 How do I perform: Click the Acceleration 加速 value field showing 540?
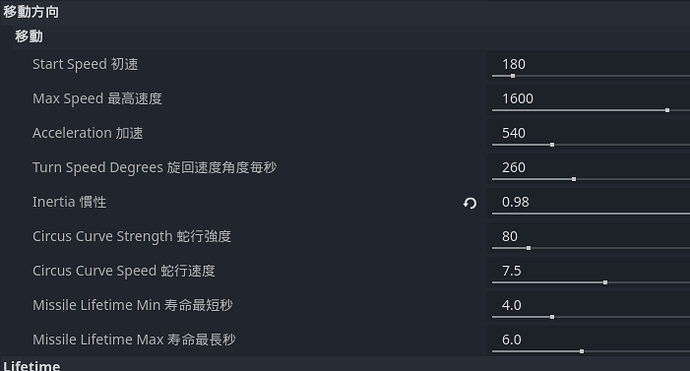coord(588,134)
